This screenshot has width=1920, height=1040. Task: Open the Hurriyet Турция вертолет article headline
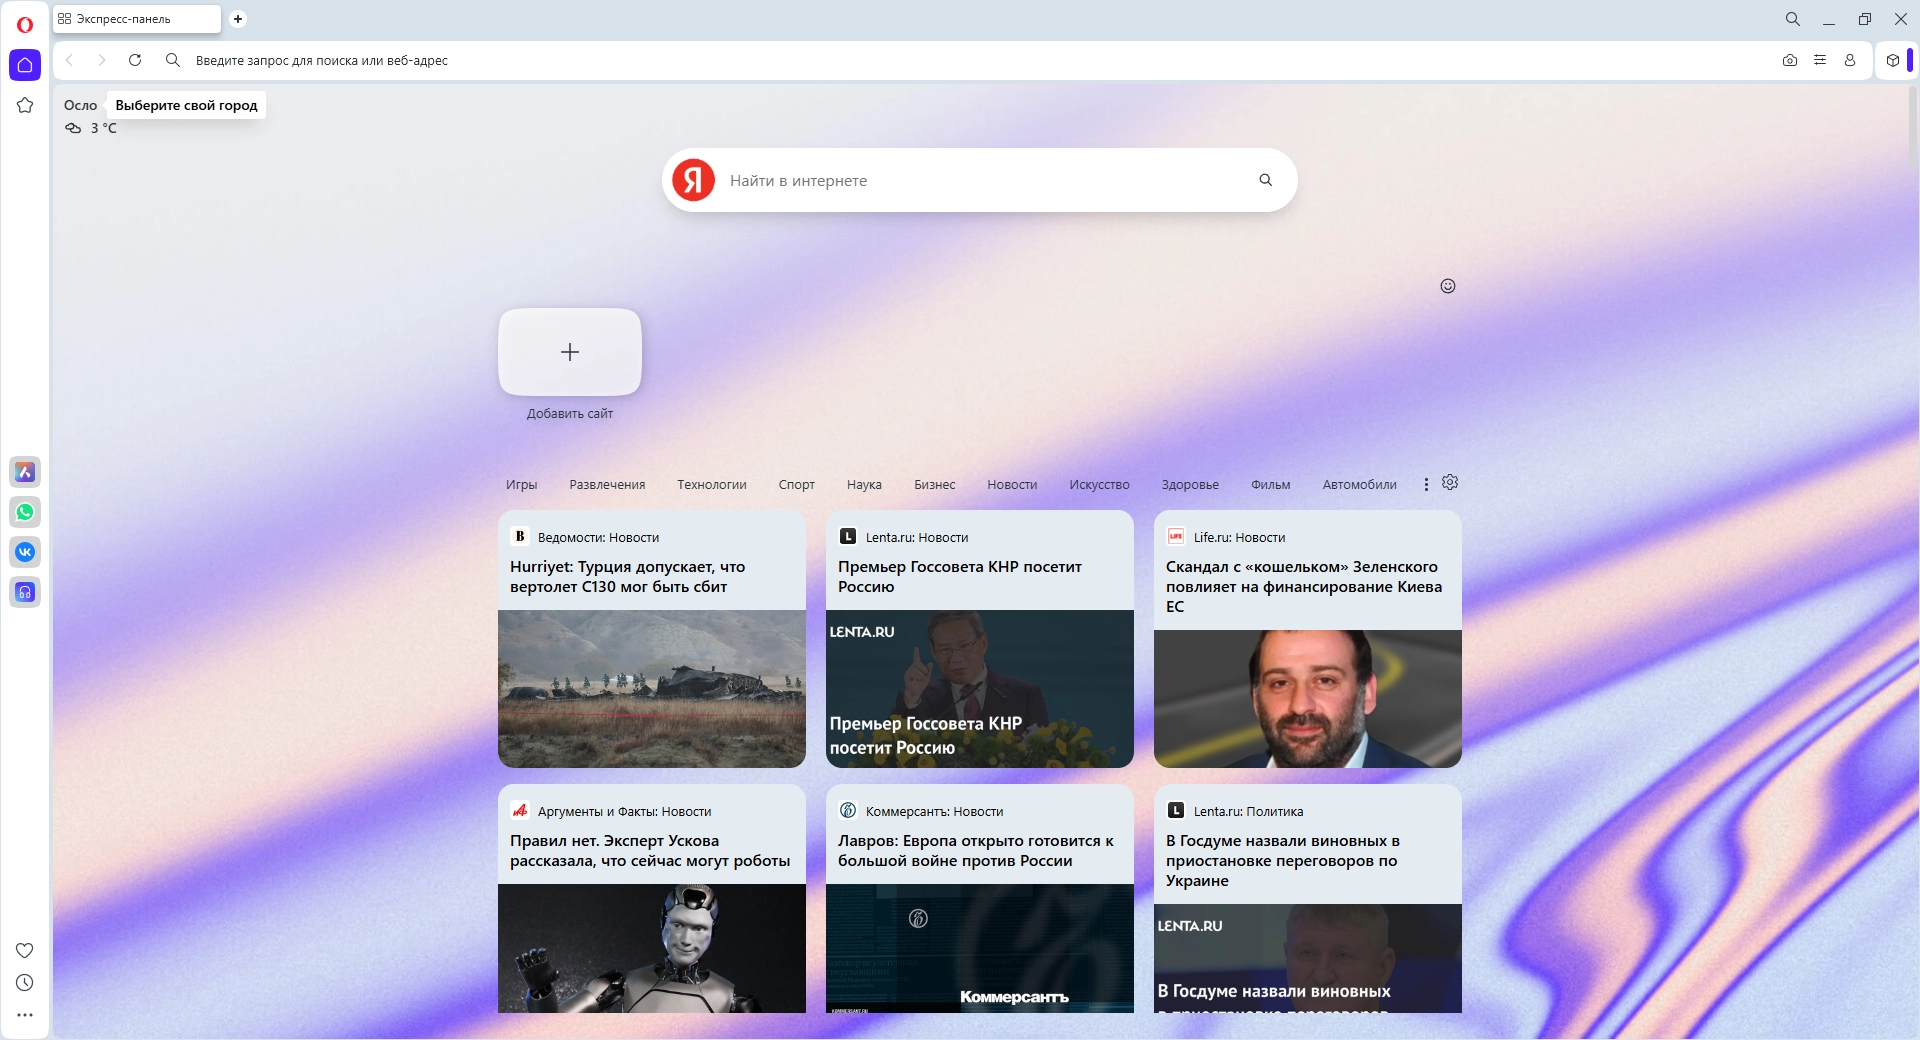click(x=628, y=577)
